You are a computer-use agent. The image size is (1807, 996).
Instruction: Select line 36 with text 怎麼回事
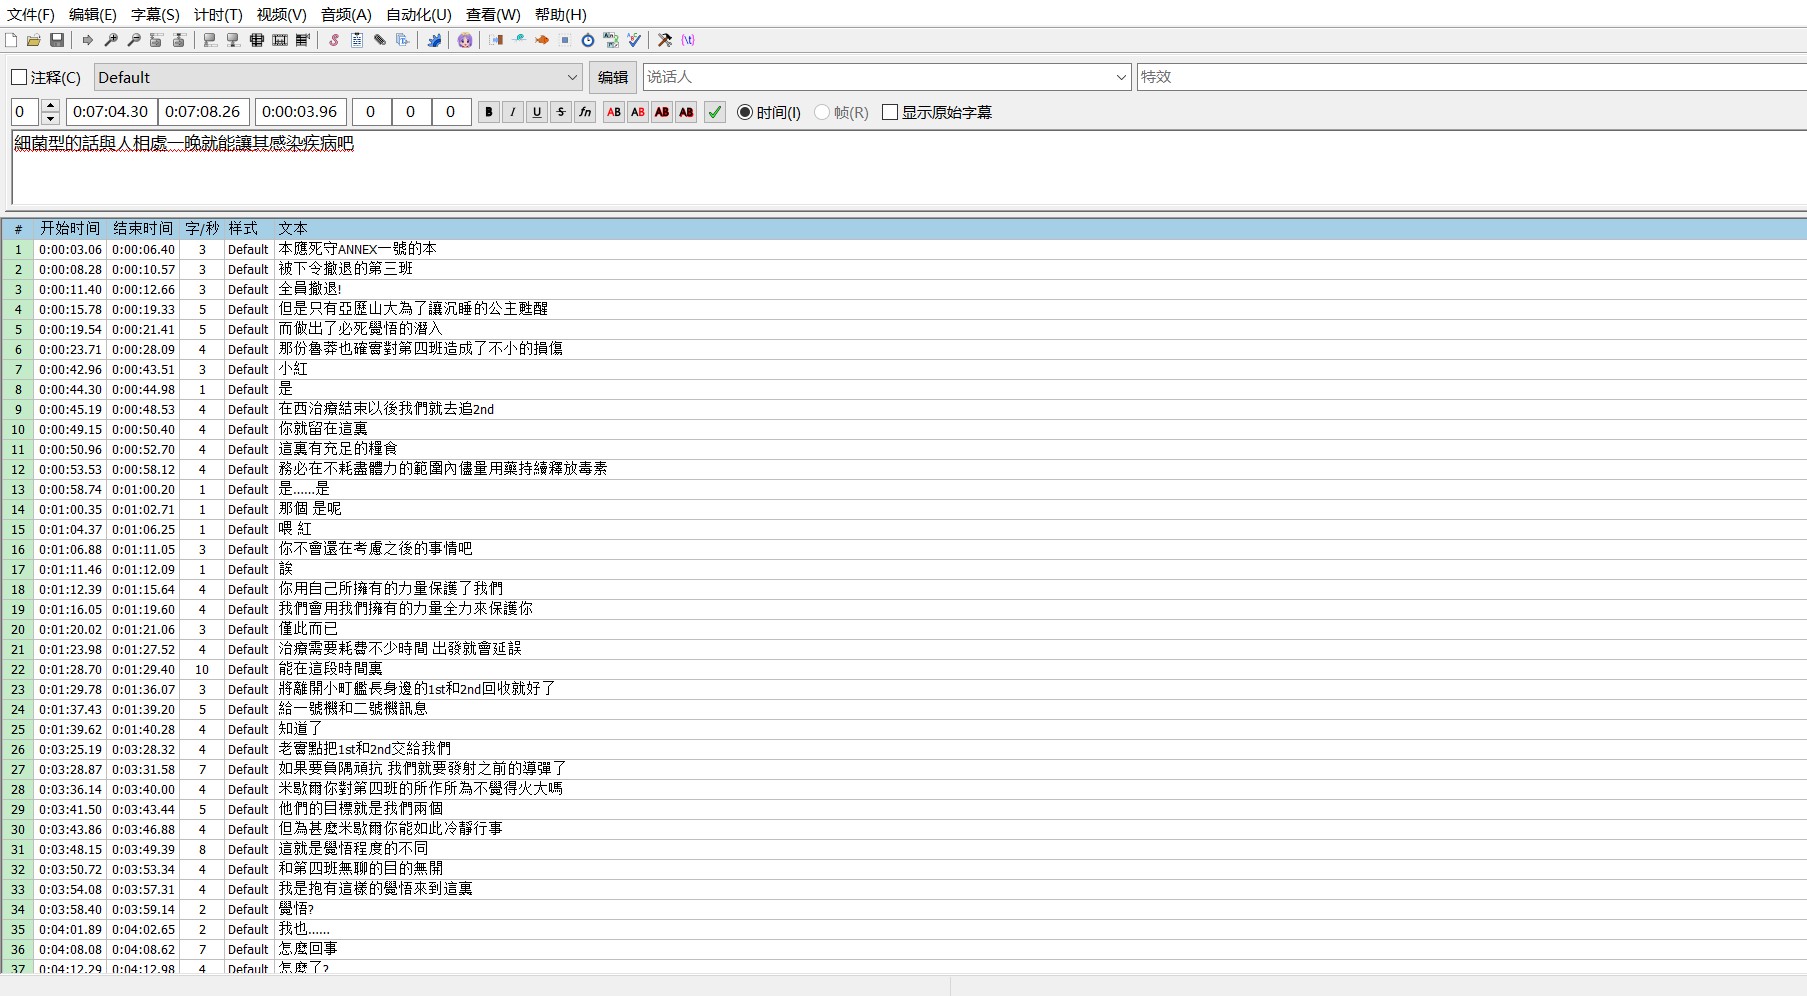[x=904, y=949]
